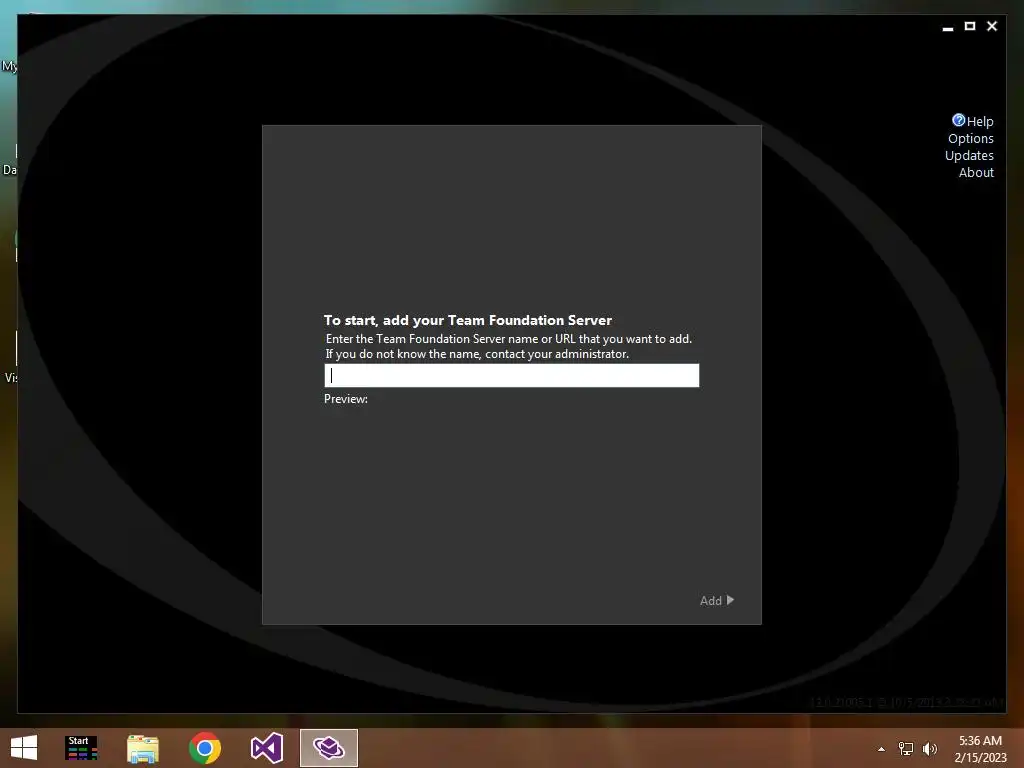Screen dimensions: 1024x768
Task: Click the 'To start, add your Team Foundation Server' heading
Action: [468, 320]
